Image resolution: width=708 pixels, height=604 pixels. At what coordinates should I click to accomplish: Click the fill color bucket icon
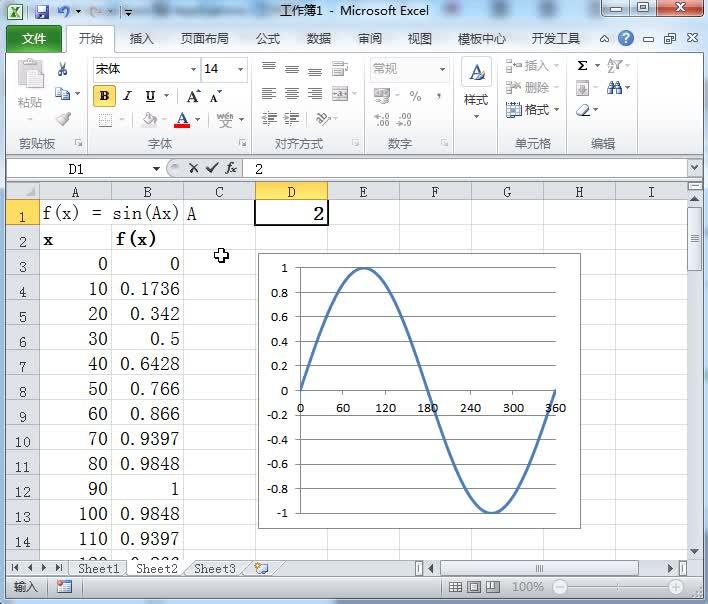pyautogui.click(x=149, y=120)
